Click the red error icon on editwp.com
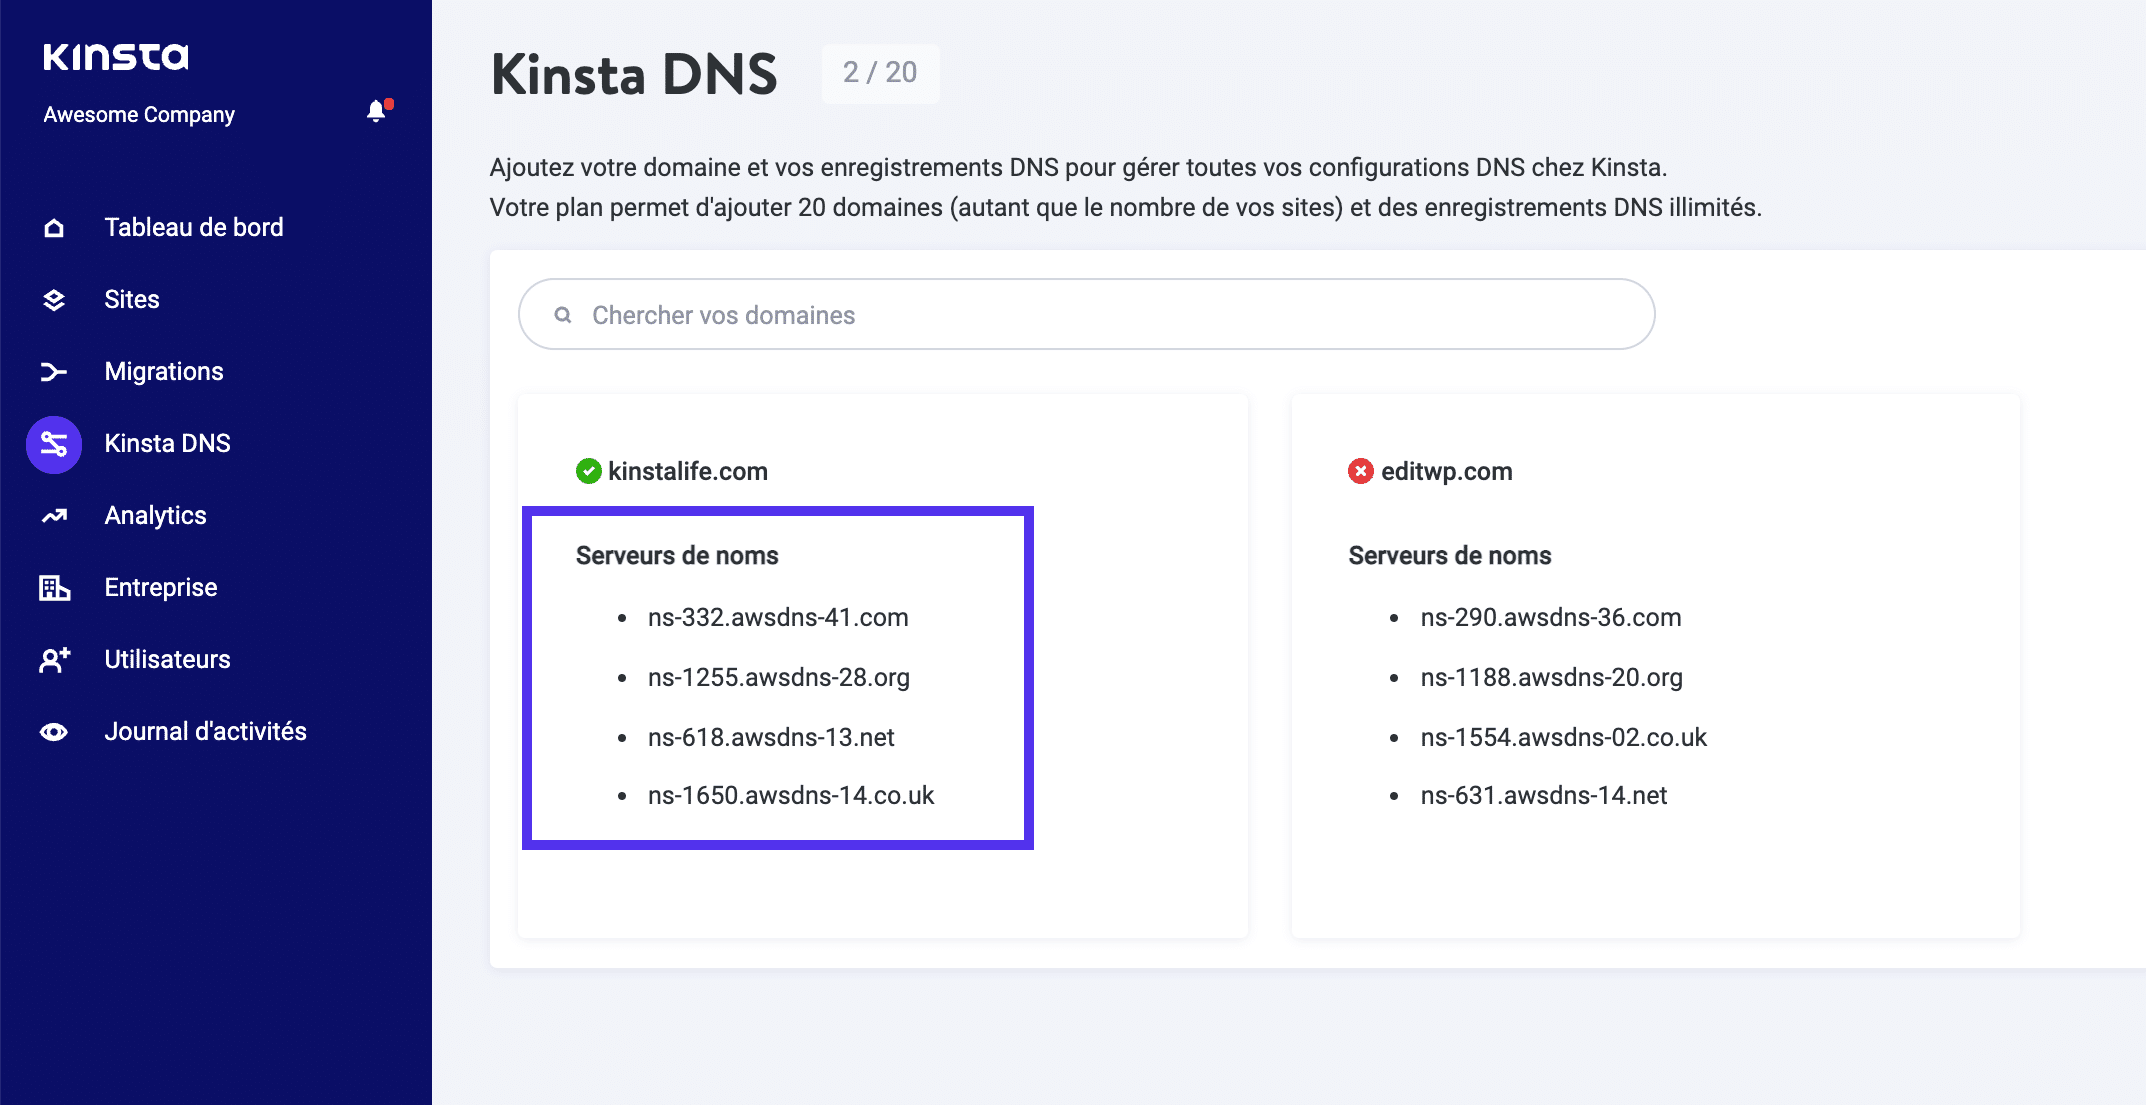Viewport: 2146px width, 1105px height. click(x=1360, y=471)
